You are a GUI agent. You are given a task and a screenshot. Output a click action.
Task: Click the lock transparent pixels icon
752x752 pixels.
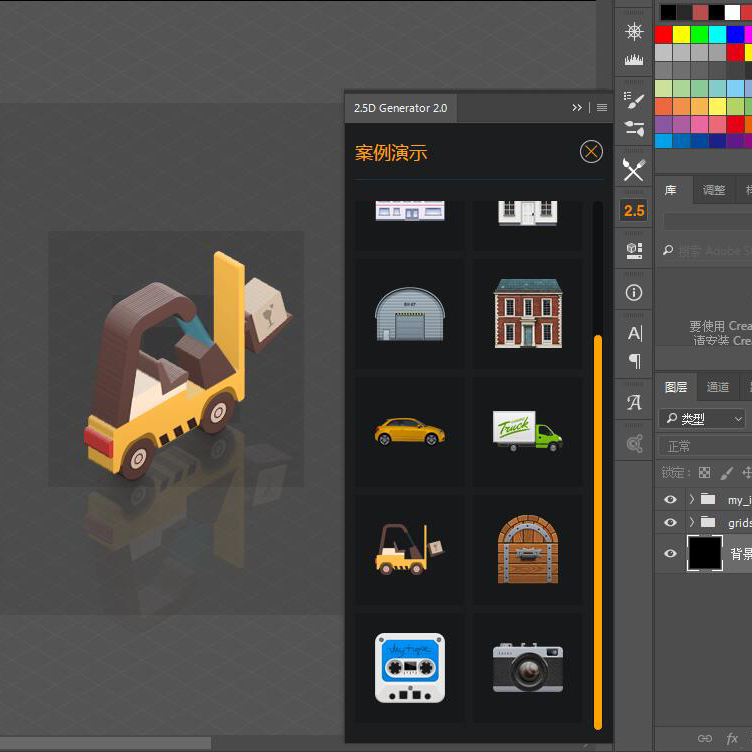[705, 473]
